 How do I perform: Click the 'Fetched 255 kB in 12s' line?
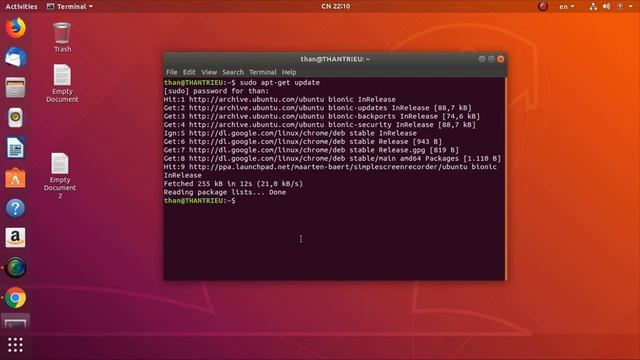tap(233, 184)
